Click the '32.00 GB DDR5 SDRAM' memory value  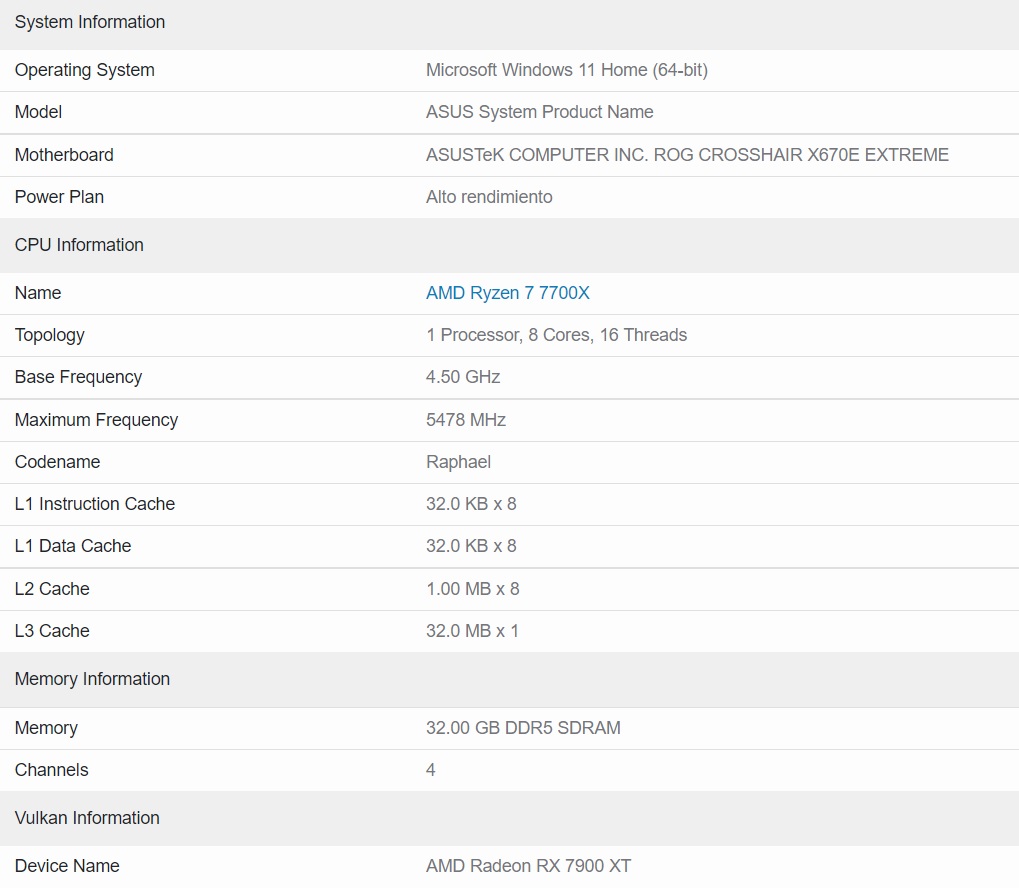[x=523, y=728]
